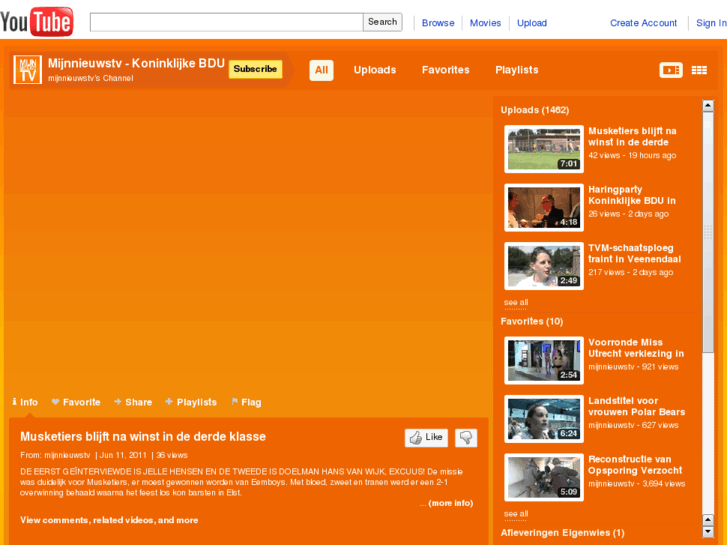
Task: Expand description via more info link
Action: [x=451, y=503]
